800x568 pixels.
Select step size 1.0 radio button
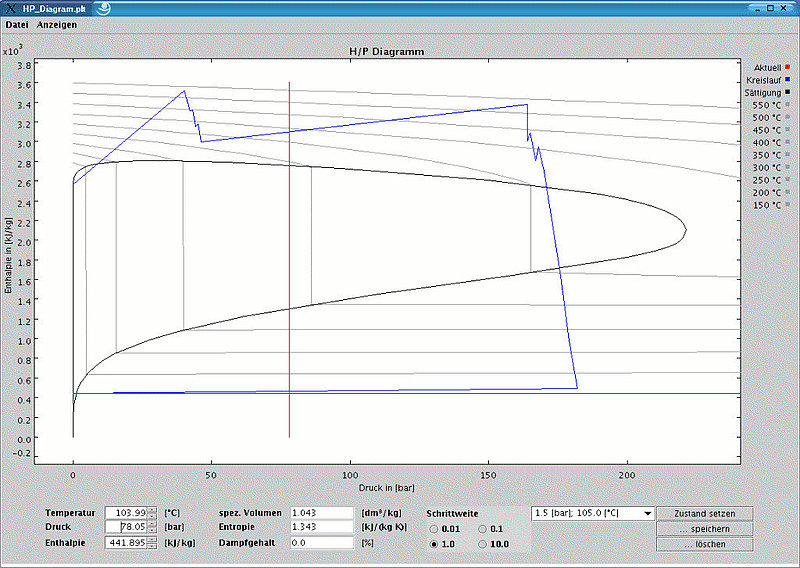pyautogui.click(x=434, y=545)
